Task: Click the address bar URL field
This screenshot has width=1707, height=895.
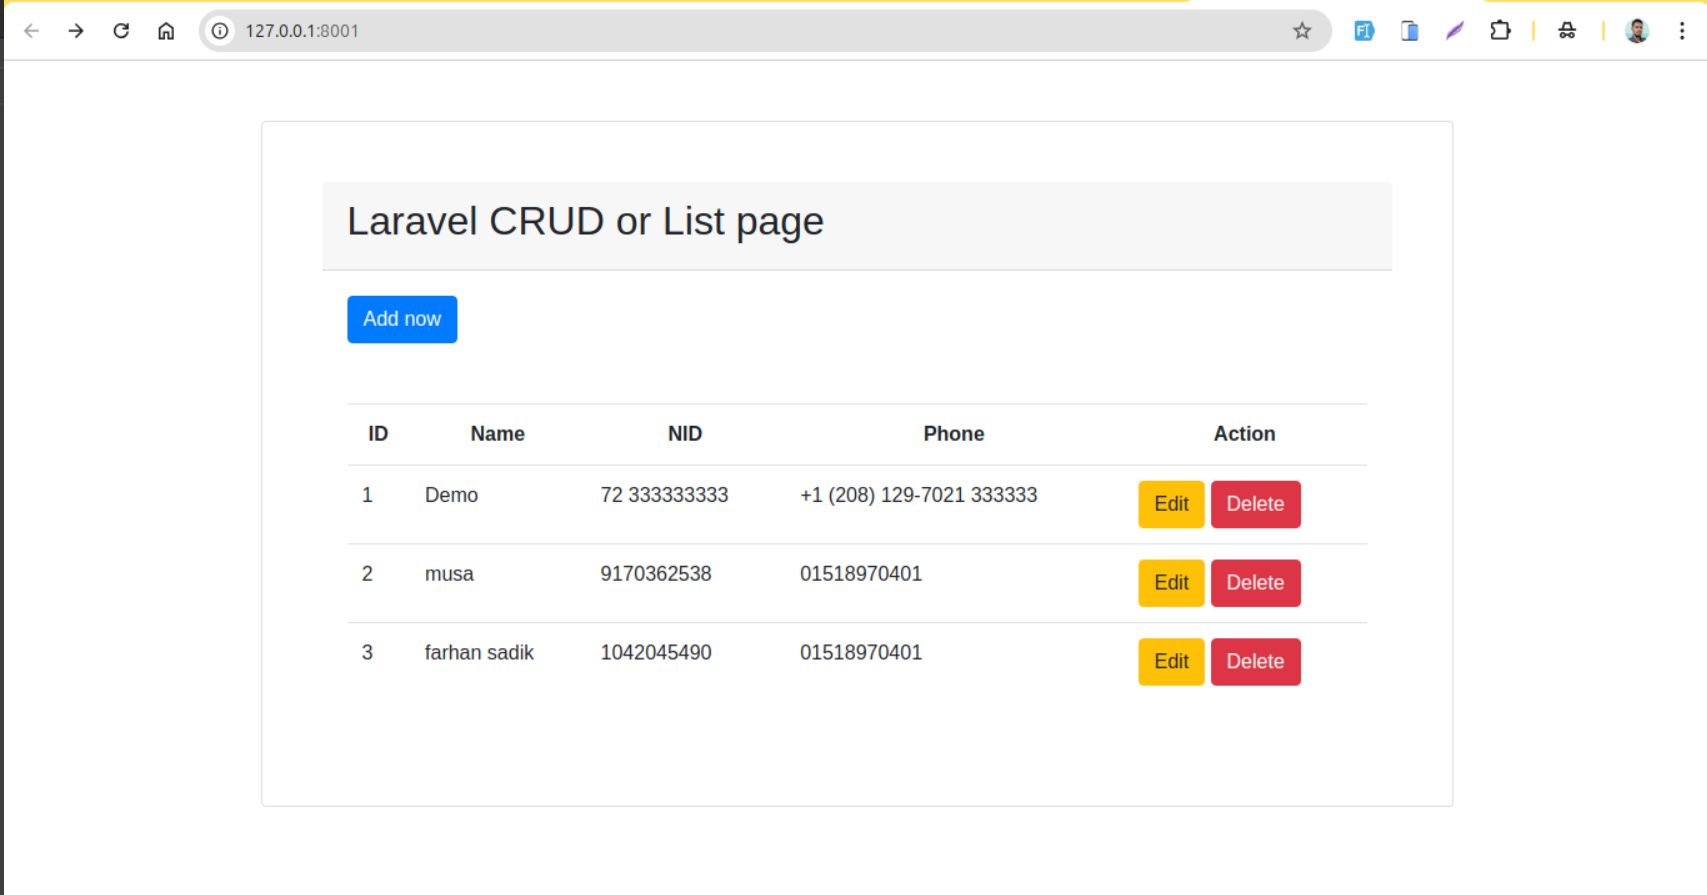Action: [700, 31]
